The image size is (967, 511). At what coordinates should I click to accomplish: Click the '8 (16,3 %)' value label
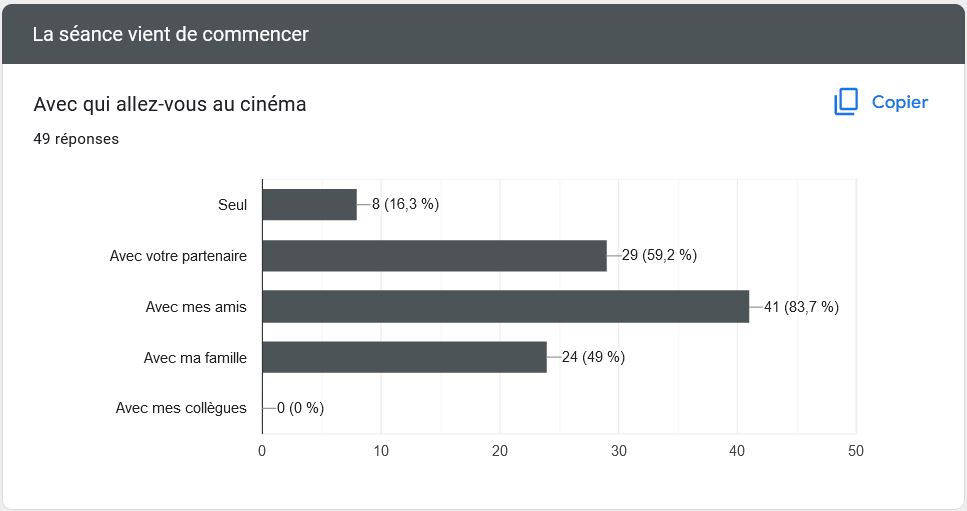[405, 204]
